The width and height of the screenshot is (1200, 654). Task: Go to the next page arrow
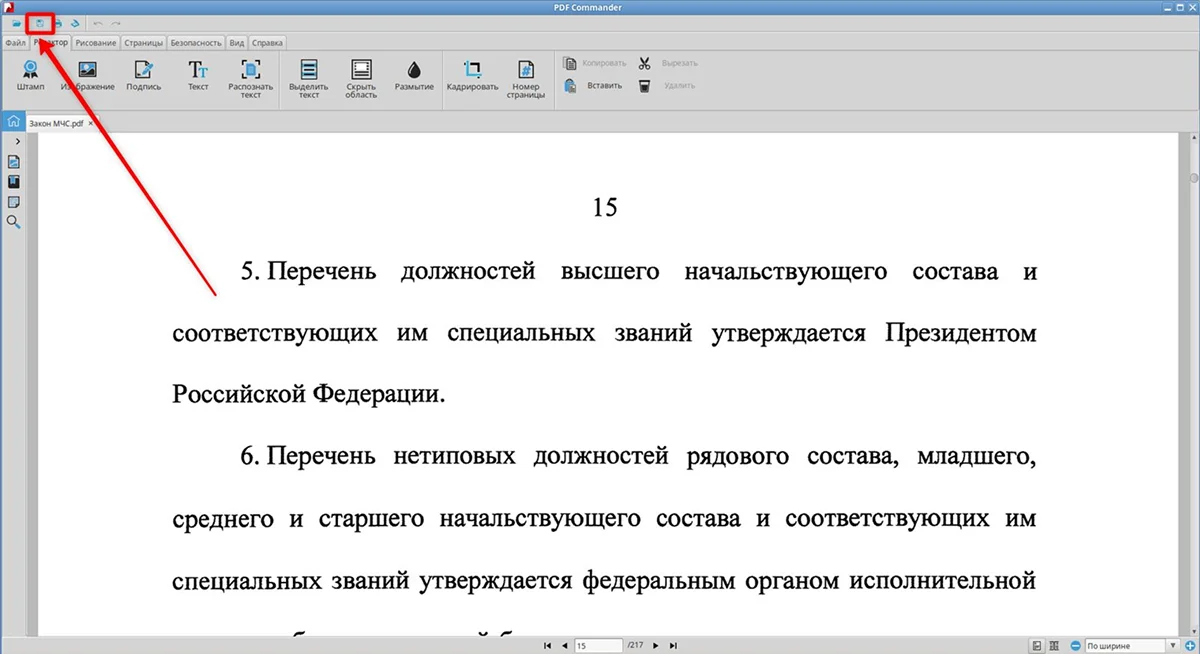(x=656, y=646)
